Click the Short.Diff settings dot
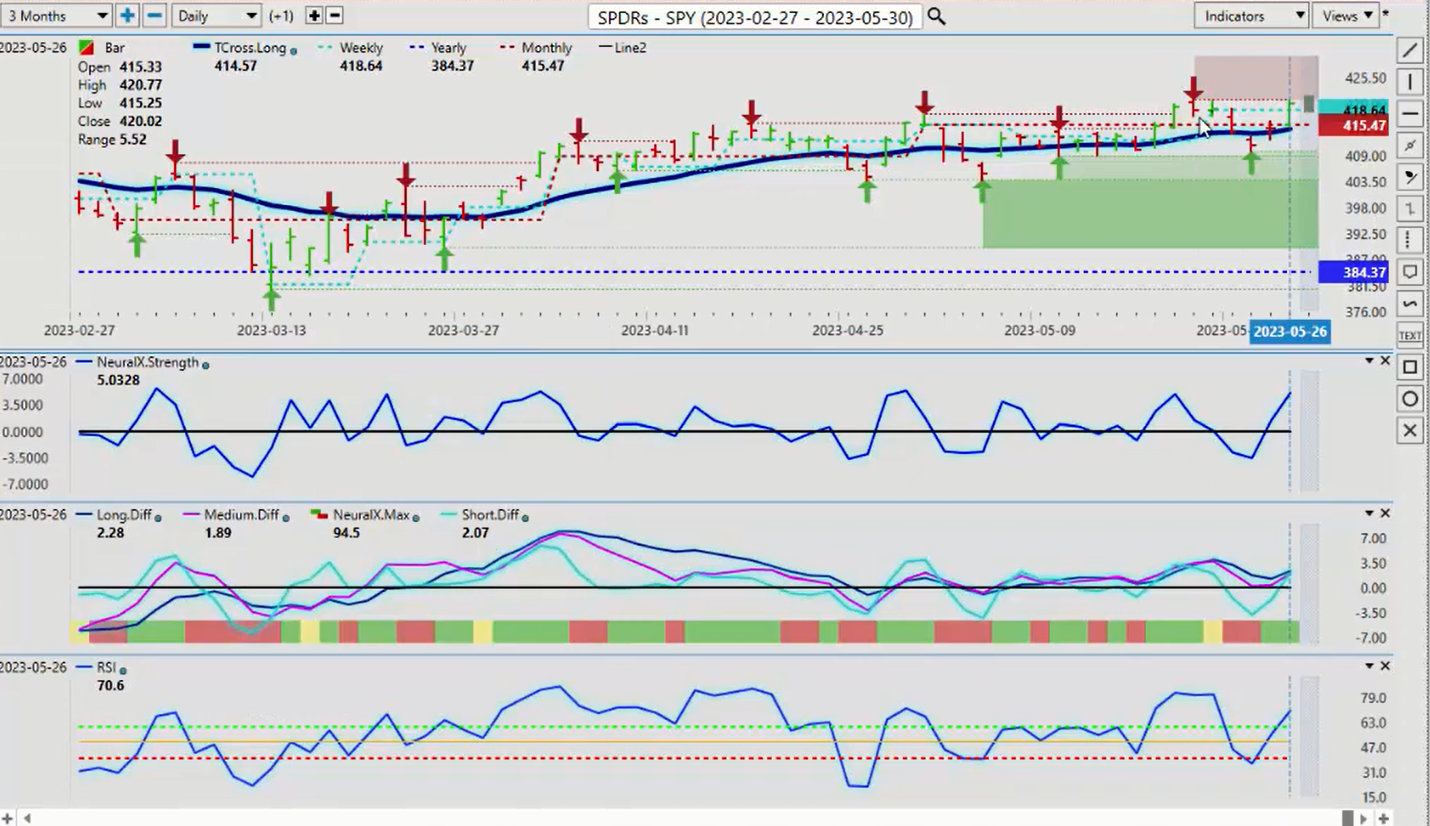Image resolution: width=1430 pixels, height=826 pixels. 525,517
